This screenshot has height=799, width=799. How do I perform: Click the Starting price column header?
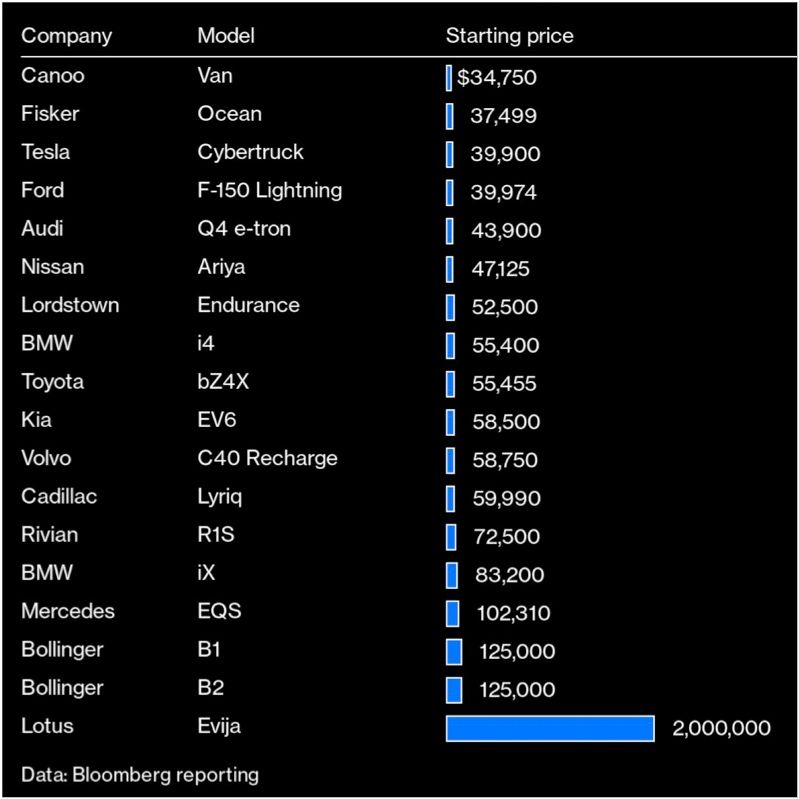point(509,36)
